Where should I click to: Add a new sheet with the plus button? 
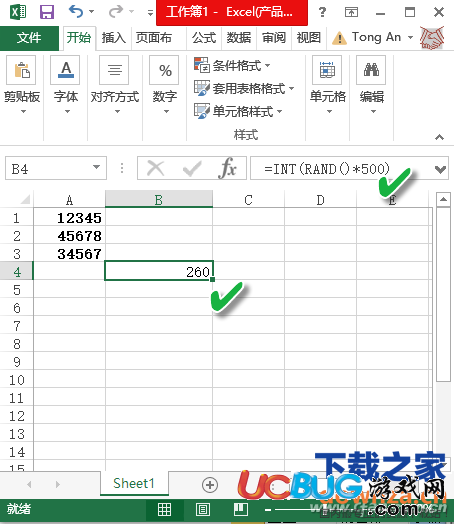tap(210, 485)
